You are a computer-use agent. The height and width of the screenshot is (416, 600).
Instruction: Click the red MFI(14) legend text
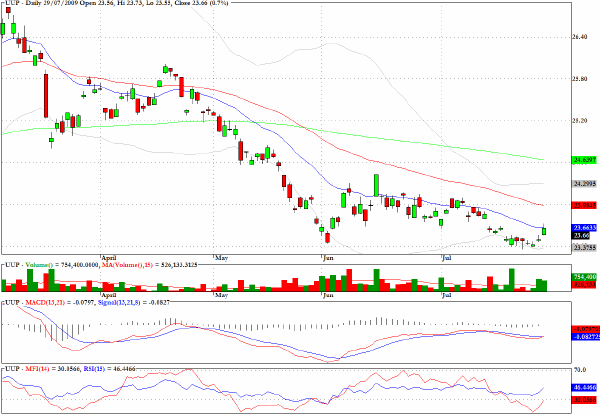(x=37, y=369)
